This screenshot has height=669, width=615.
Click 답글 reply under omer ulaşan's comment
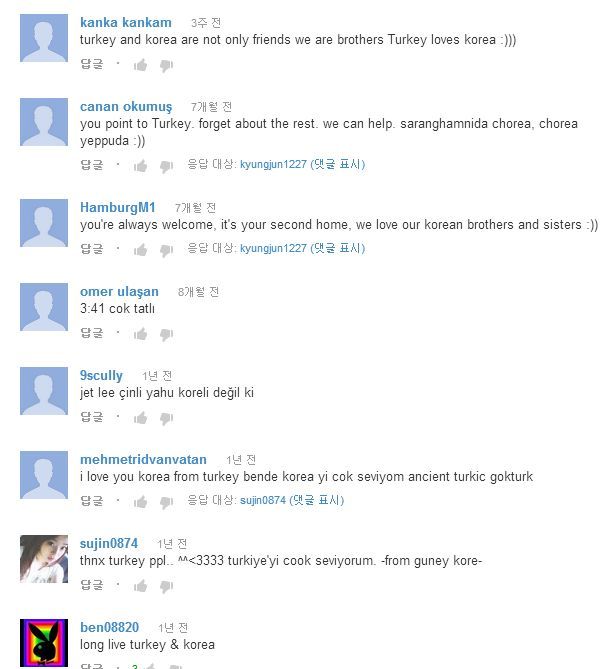point(92,333)
